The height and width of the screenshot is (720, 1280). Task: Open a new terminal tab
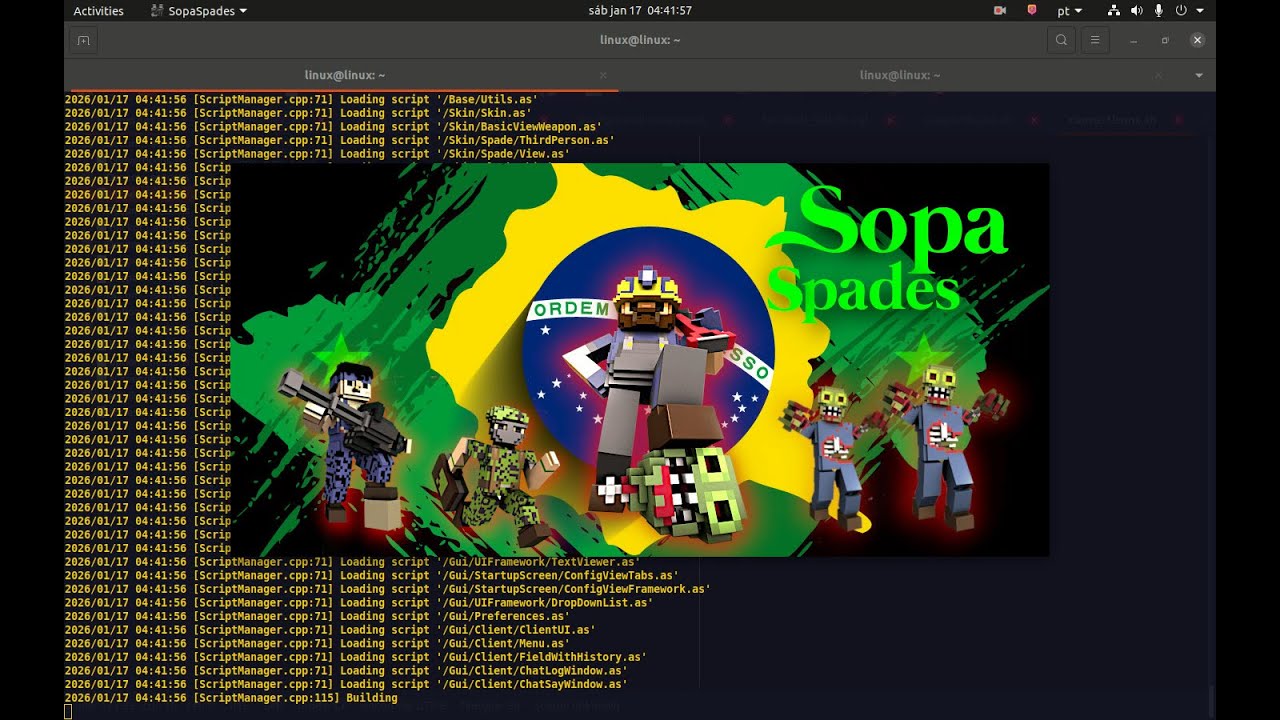(x=83, y=40)
